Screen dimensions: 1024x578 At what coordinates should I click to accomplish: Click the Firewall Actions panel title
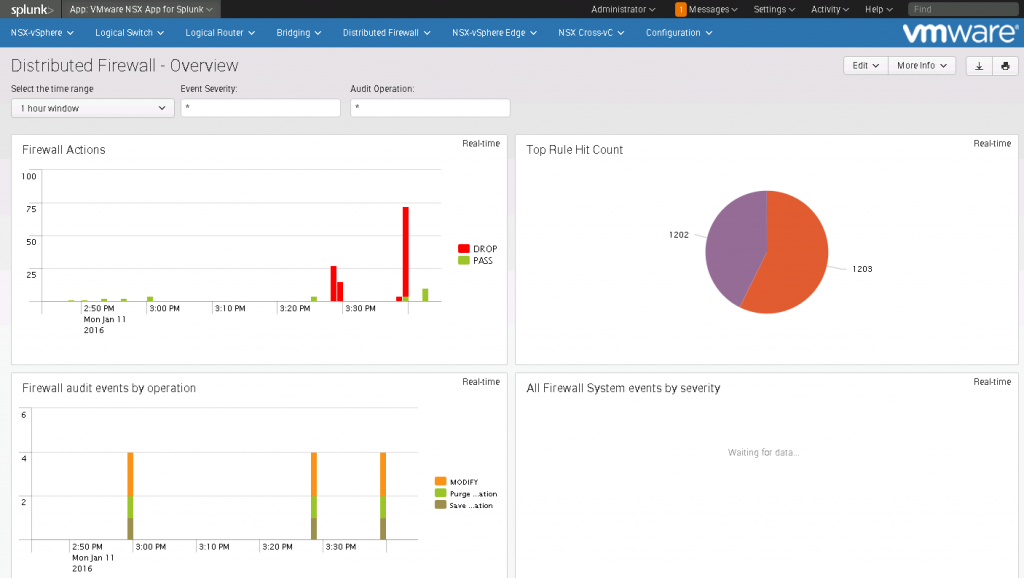pyautogui.click(x=64, y=150)
